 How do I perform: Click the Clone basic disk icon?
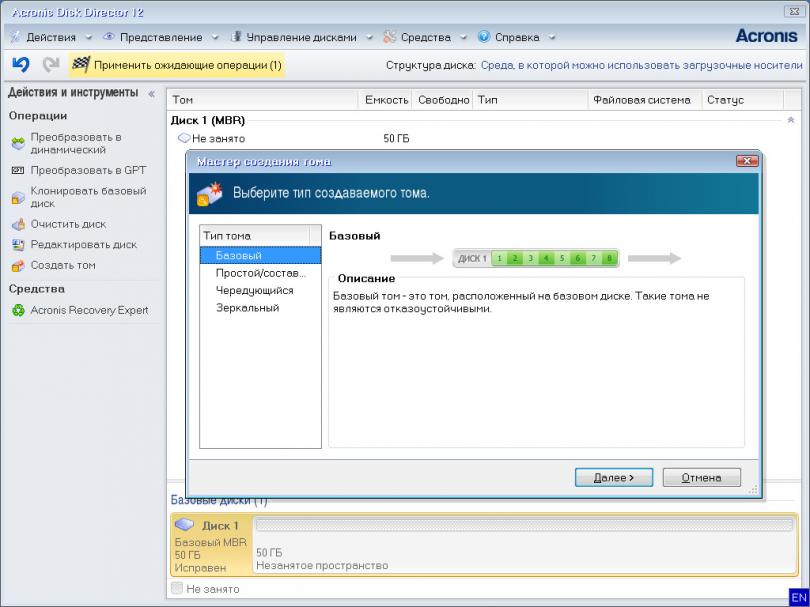(x=18, y=197)
